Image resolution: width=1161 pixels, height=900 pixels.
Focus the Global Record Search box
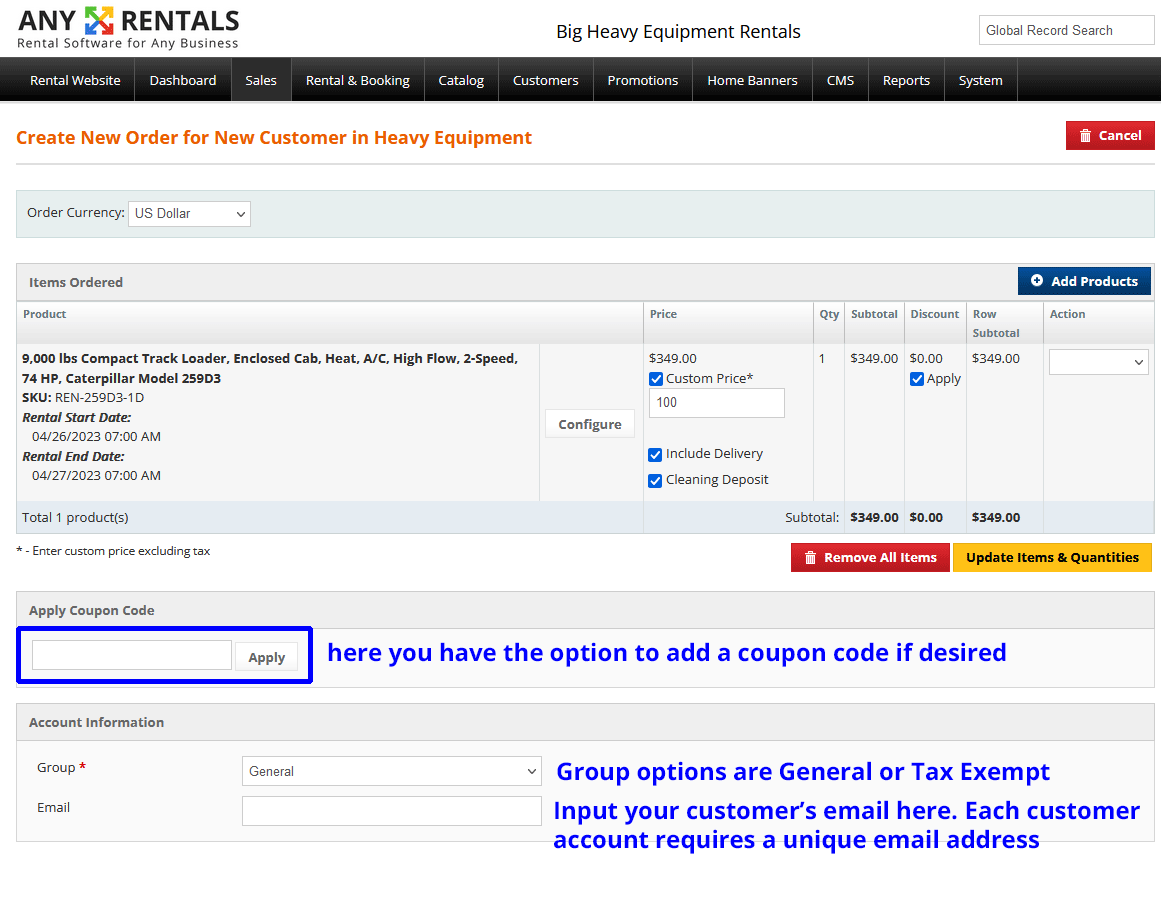pos(1066,30)
